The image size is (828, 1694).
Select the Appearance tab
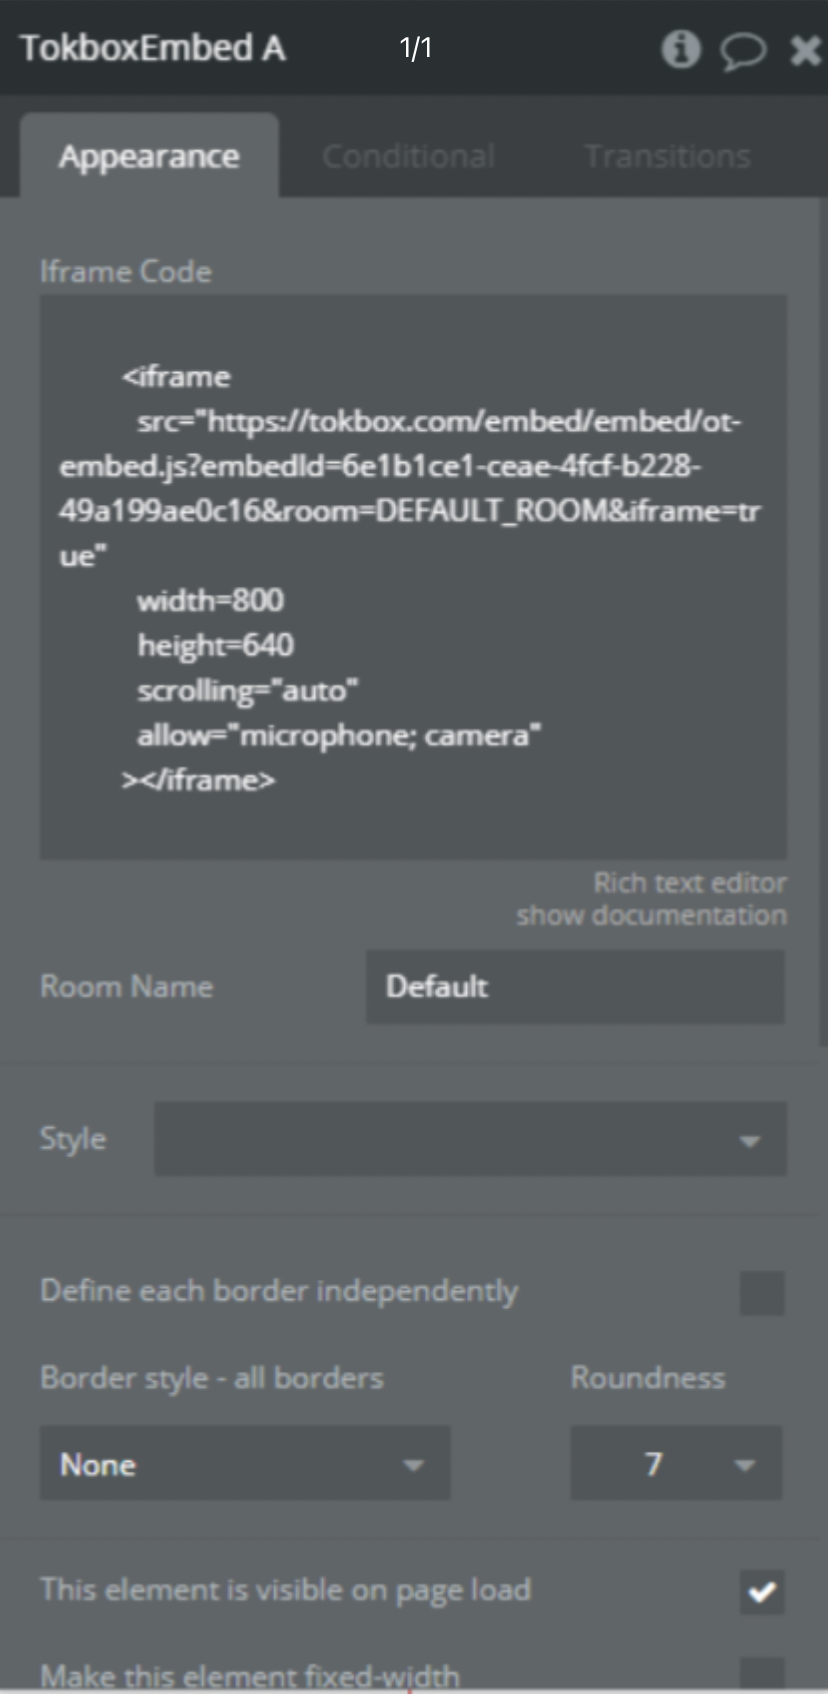pos(149,156)
